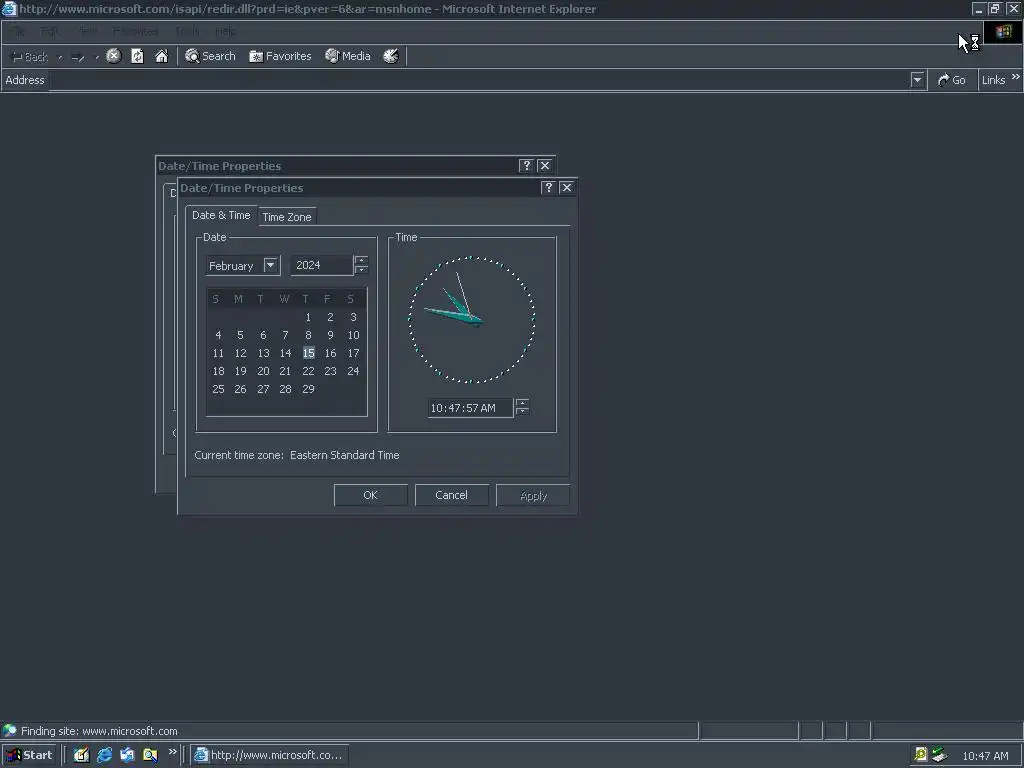Open the Outlook Express quick launch icon

127,755
